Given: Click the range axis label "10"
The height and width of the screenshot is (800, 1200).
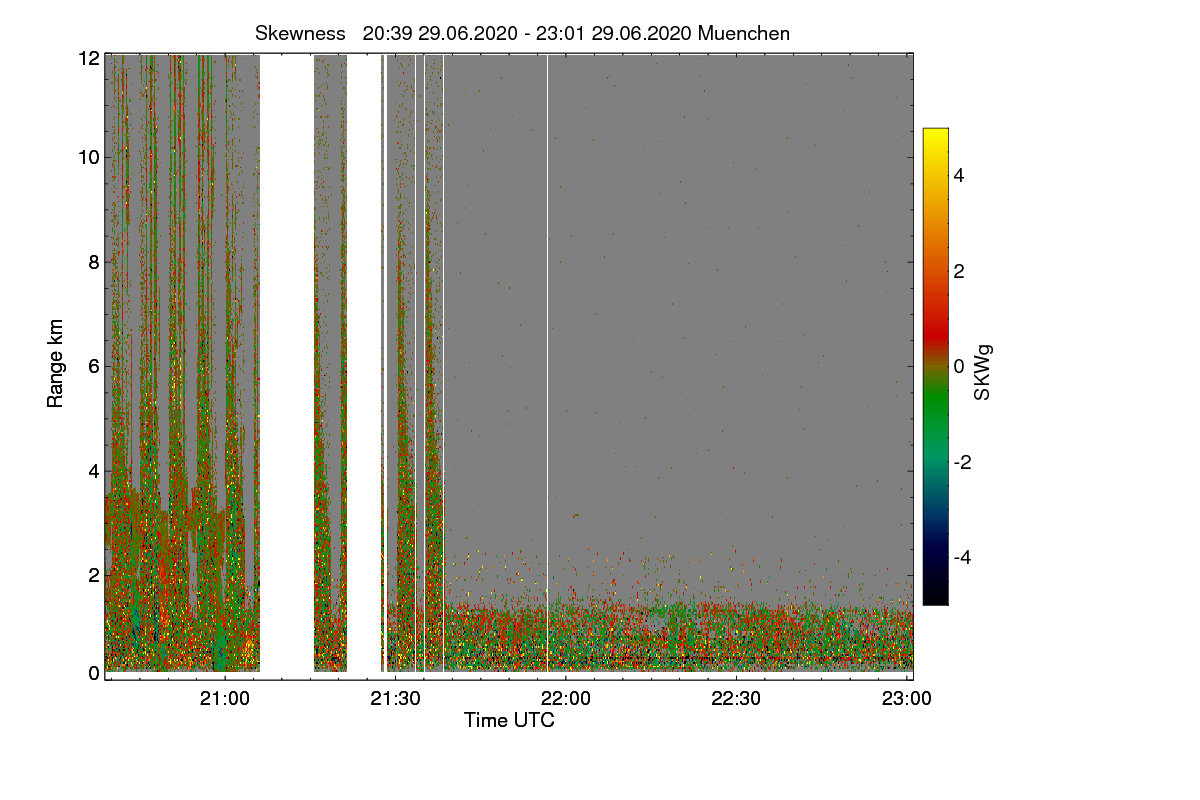Looking at the screenshot, I should click(x=89, y=157).
